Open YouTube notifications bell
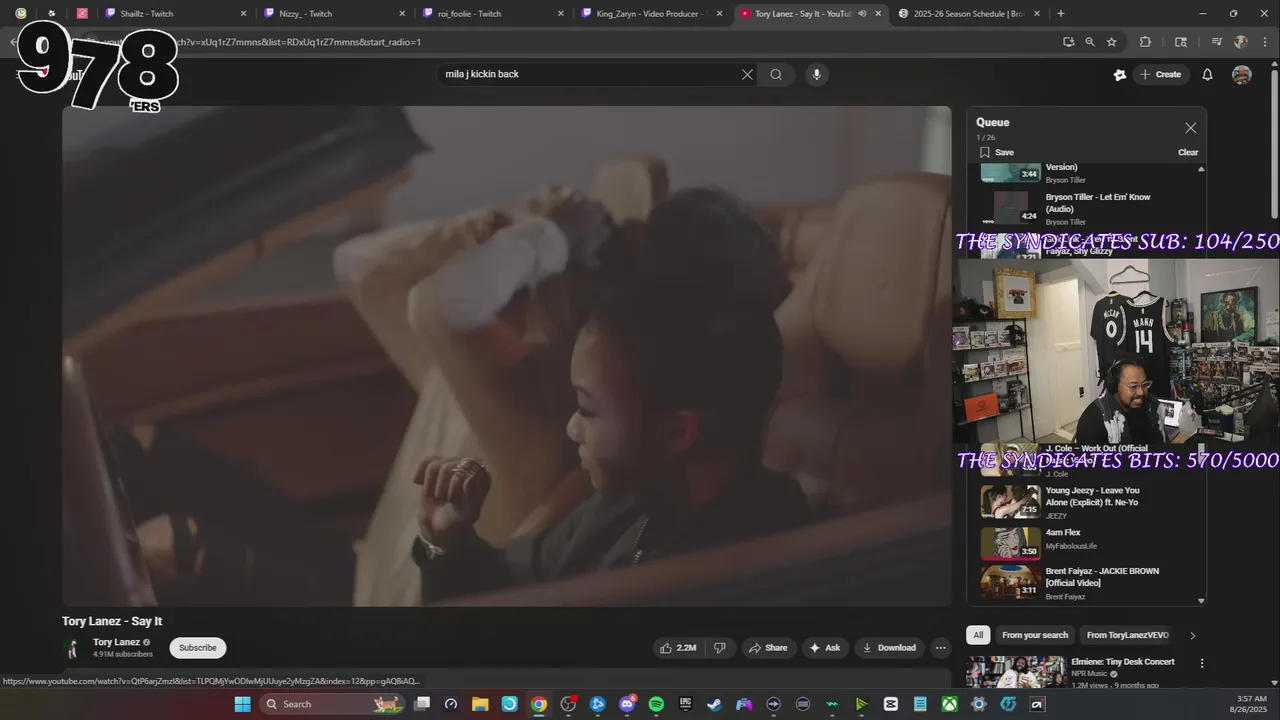Screen dimensions: 1280x720 (x=1207, y=74)
